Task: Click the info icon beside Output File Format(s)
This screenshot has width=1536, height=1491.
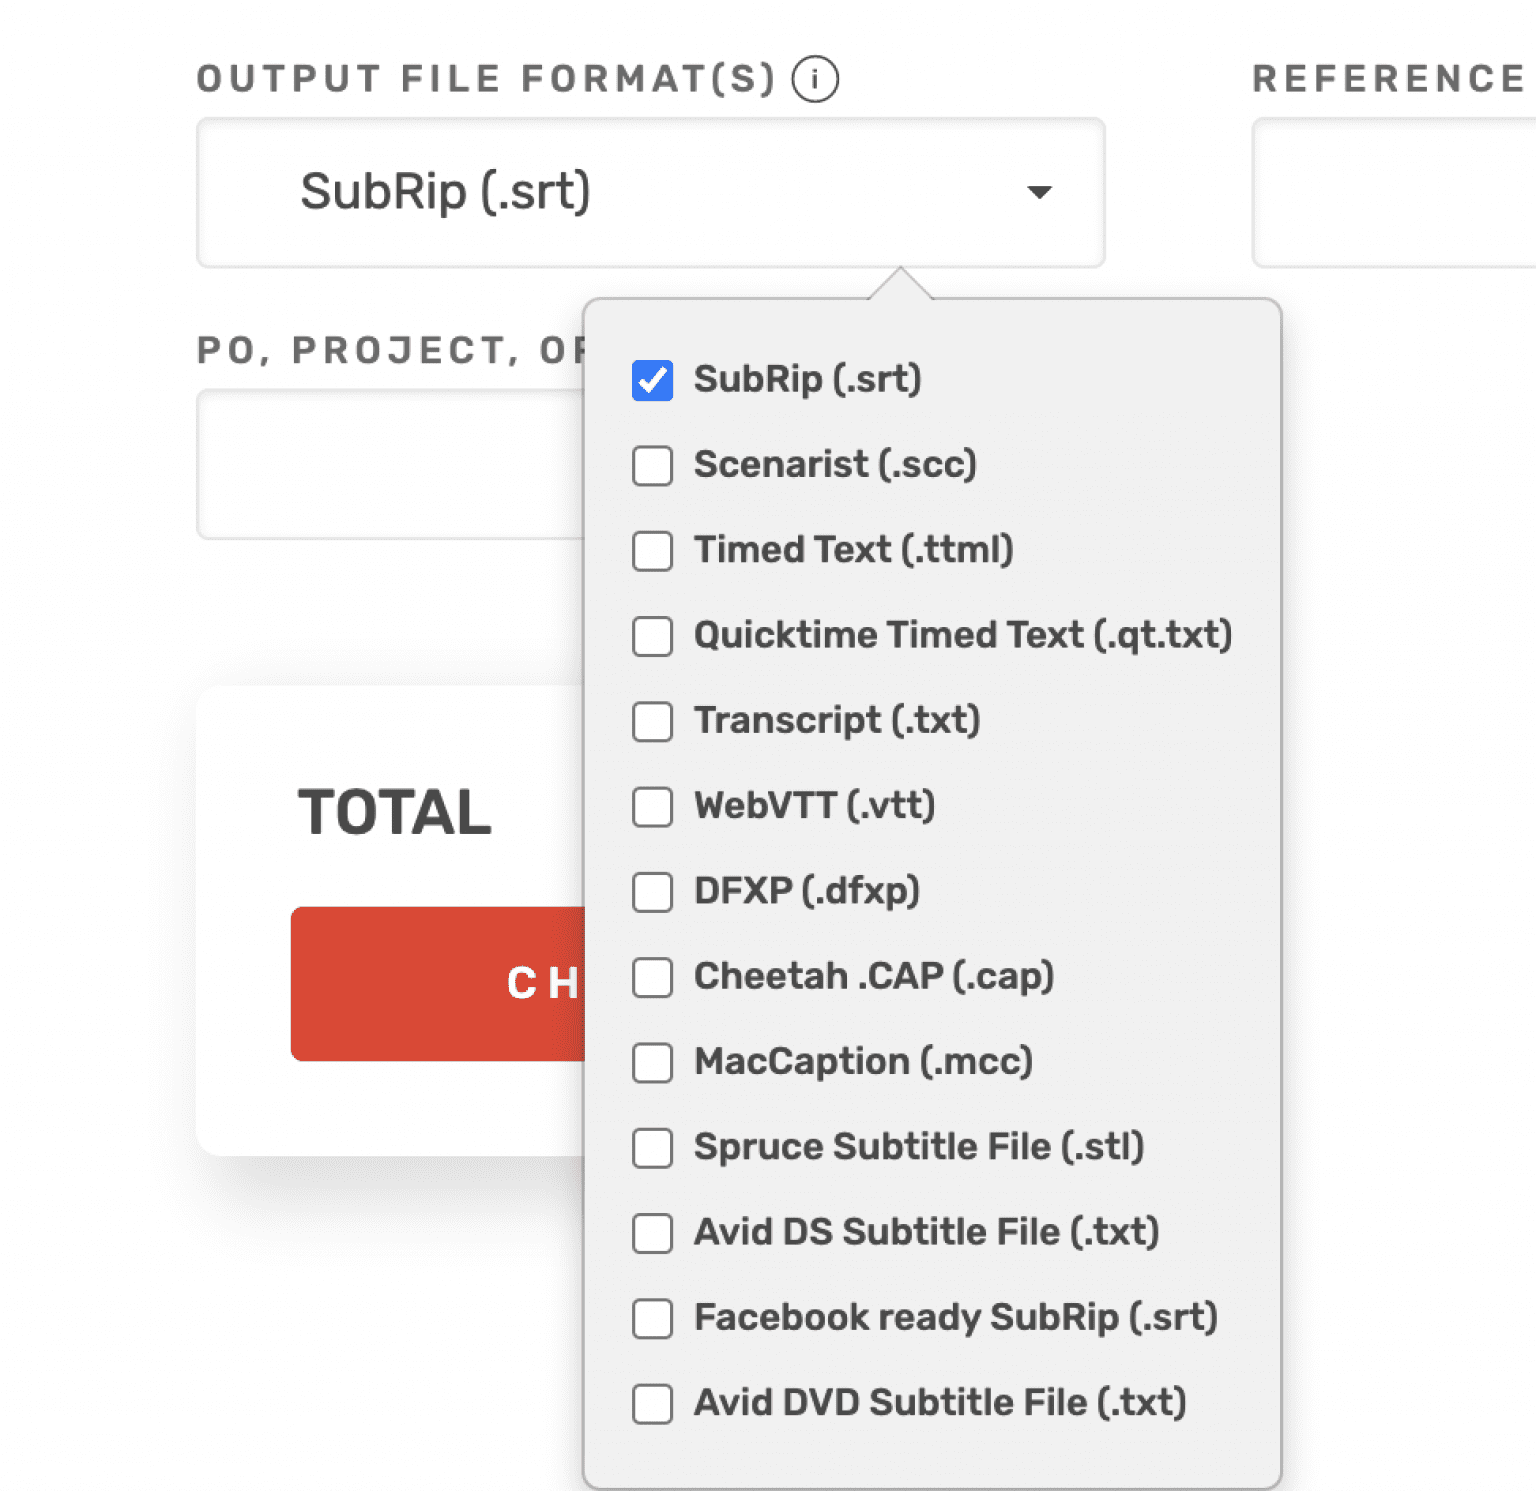Action: tap(815, 79)
